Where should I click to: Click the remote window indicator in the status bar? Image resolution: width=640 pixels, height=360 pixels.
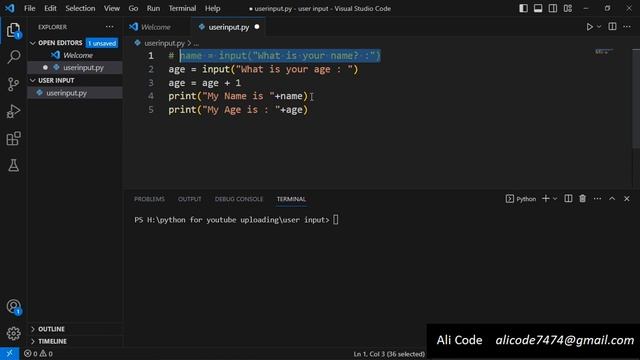(x=9, y=353)
